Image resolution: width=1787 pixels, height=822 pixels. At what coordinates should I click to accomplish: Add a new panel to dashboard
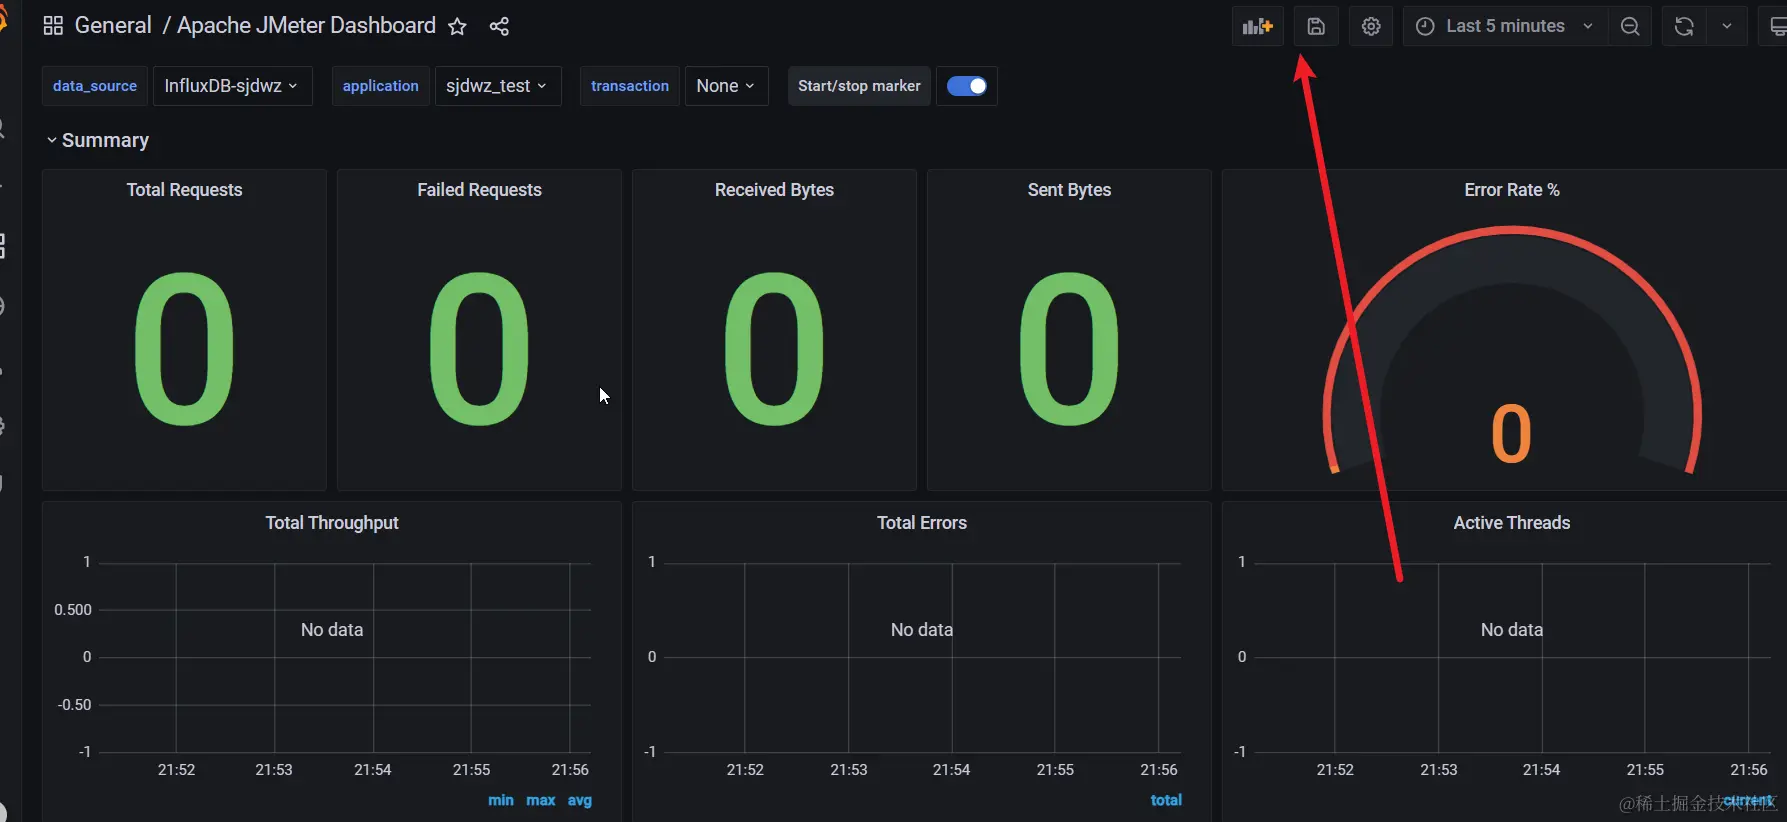pyautogui.click(x=1257, y=26)
